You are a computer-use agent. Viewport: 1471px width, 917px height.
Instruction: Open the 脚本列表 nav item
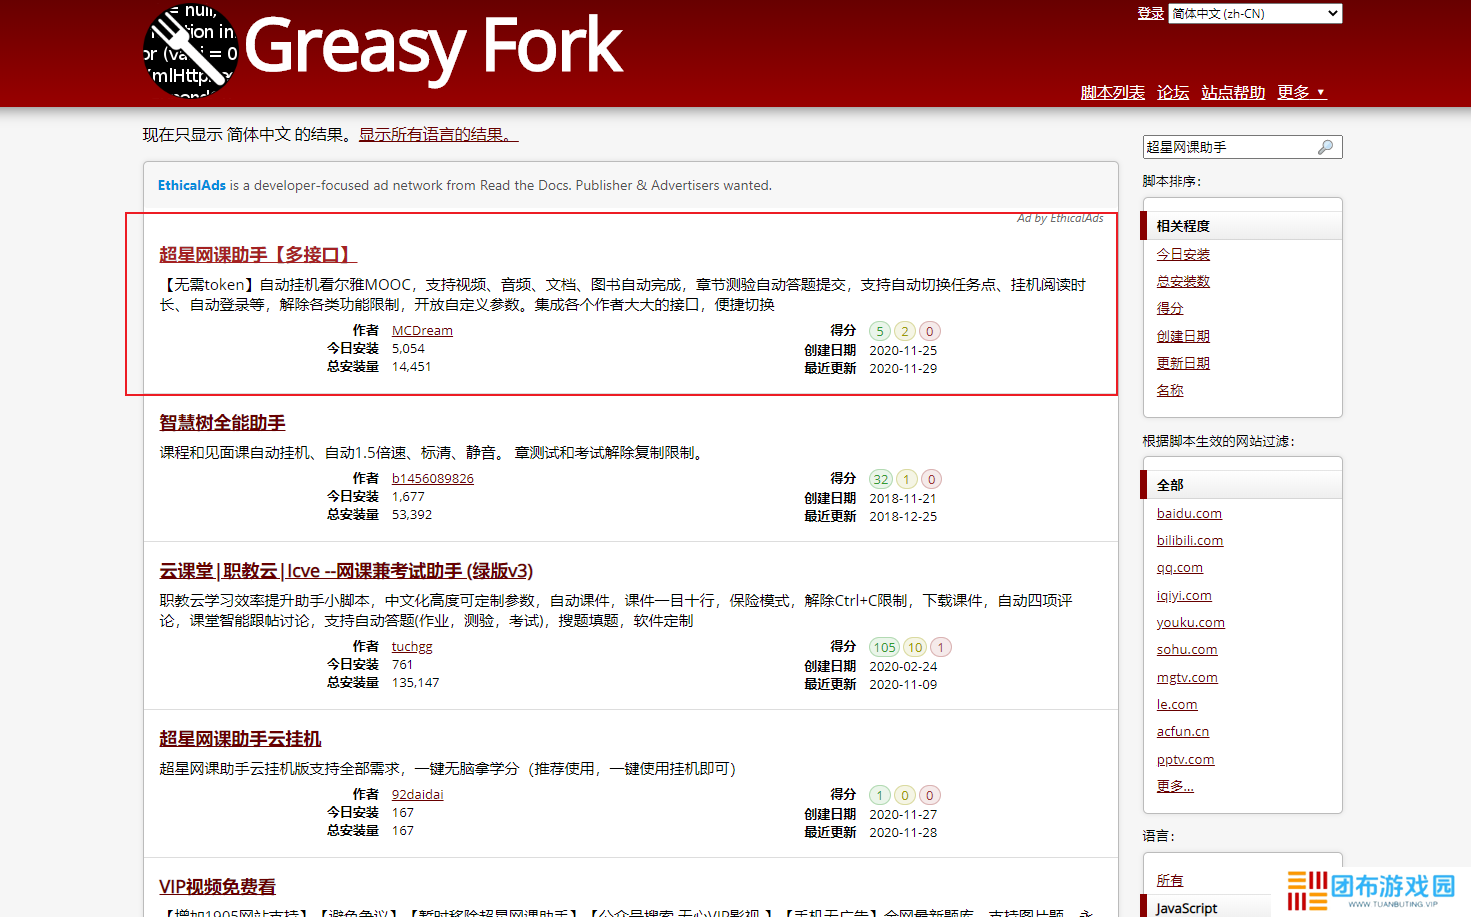click(x=1113, y=92)
